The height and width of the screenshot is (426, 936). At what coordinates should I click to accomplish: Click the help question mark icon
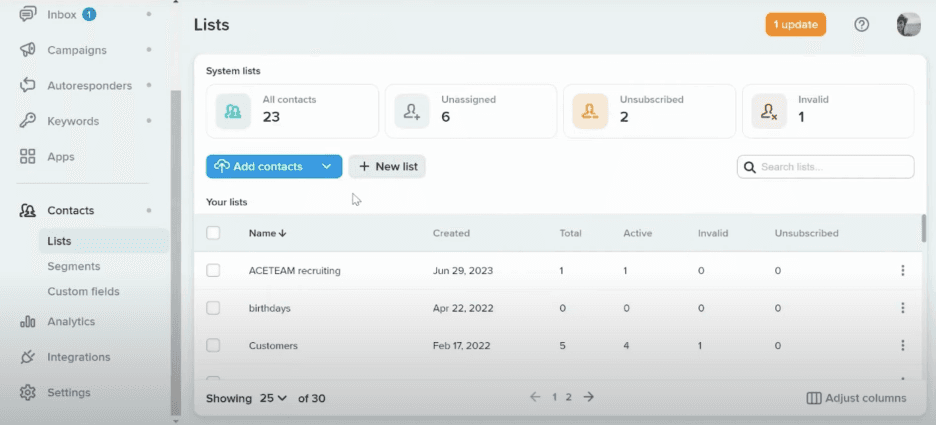click(861, 24)
